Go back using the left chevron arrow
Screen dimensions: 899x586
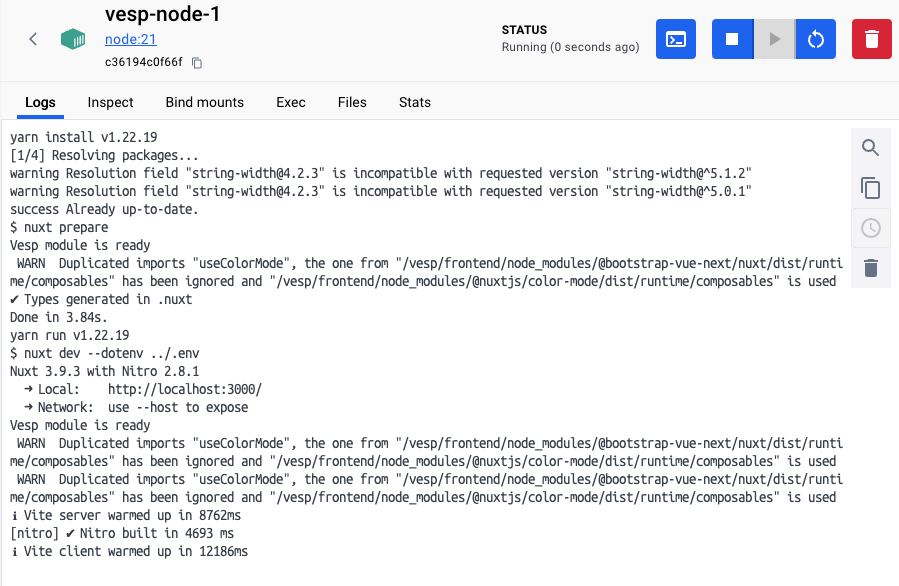pos(33,39)
